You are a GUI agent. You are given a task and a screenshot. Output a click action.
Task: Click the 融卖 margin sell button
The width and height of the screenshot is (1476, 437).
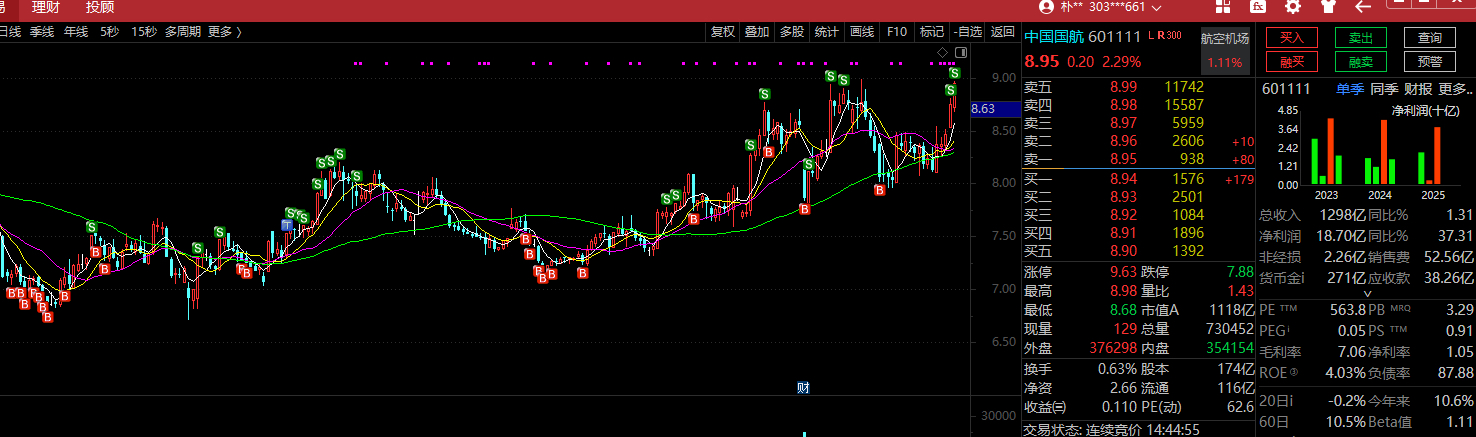click(1360, 62)
